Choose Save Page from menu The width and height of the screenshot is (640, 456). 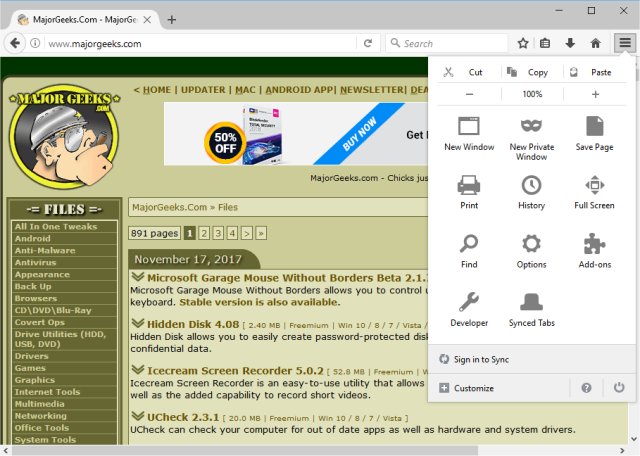coord(594,133)
